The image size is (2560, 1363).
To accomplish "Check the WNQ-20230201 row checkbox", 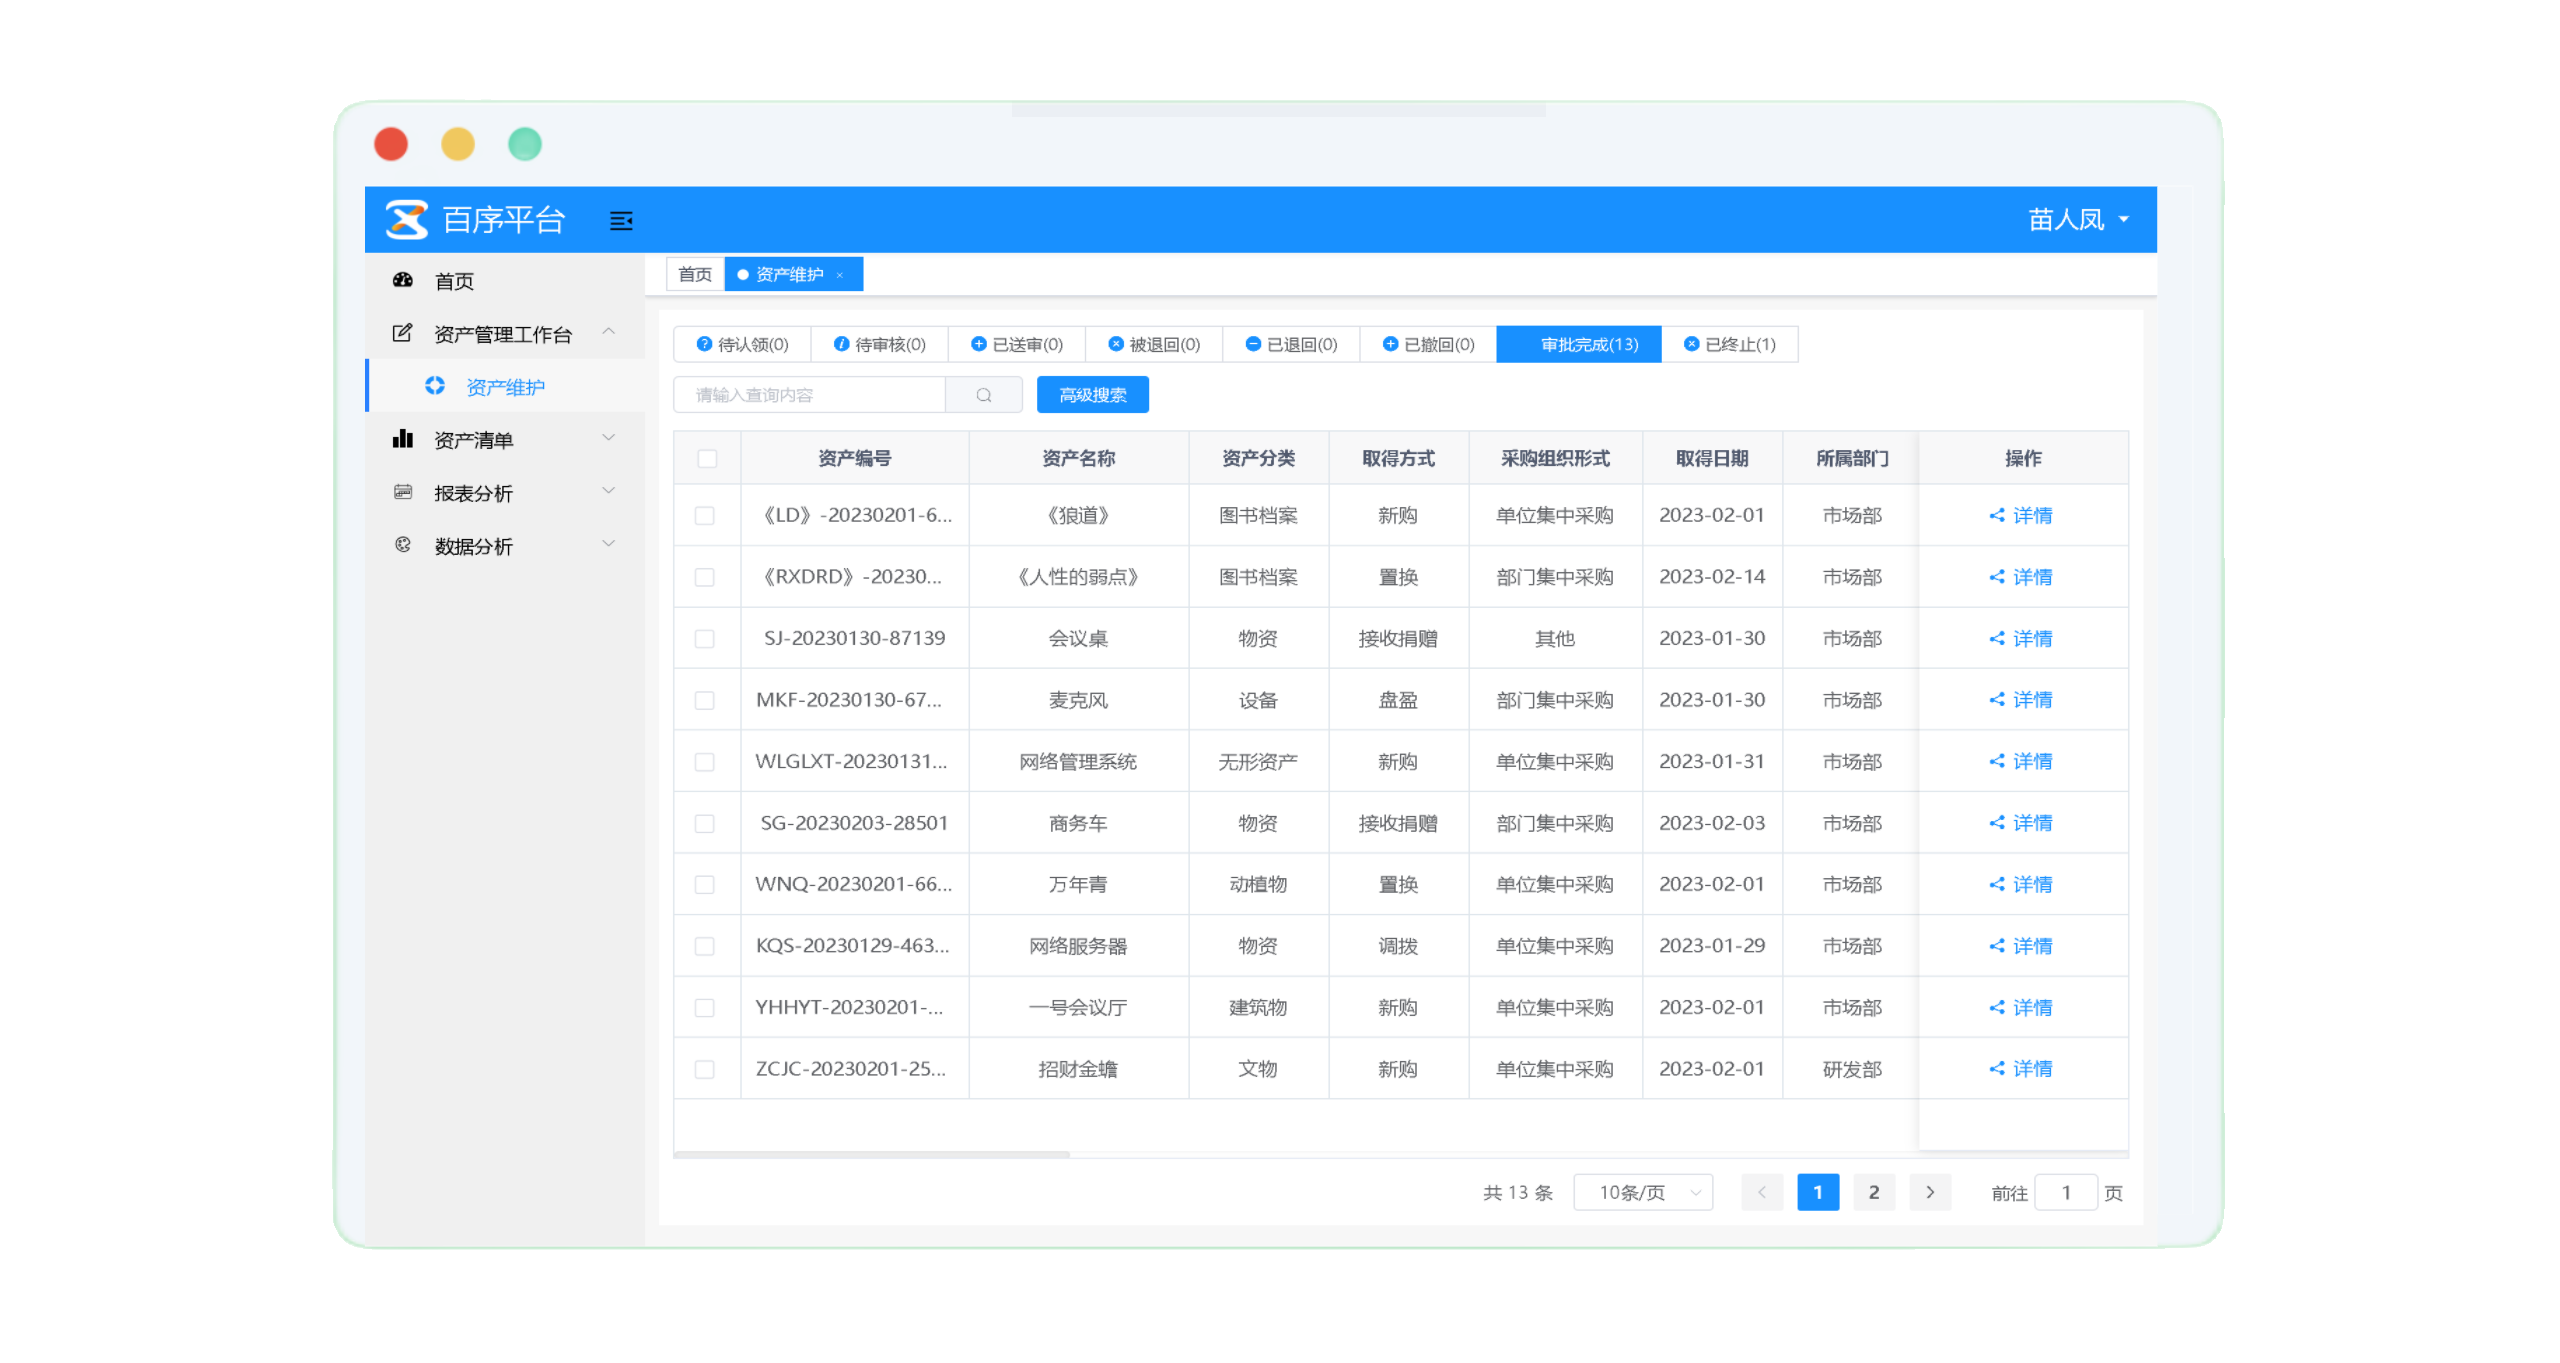I will coord(704,885).
